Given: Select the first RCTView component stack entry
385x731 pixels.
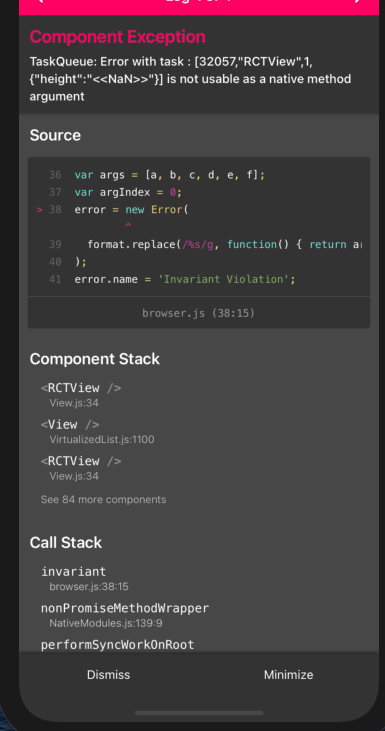Looking at the screenshot, I should 81,394.
